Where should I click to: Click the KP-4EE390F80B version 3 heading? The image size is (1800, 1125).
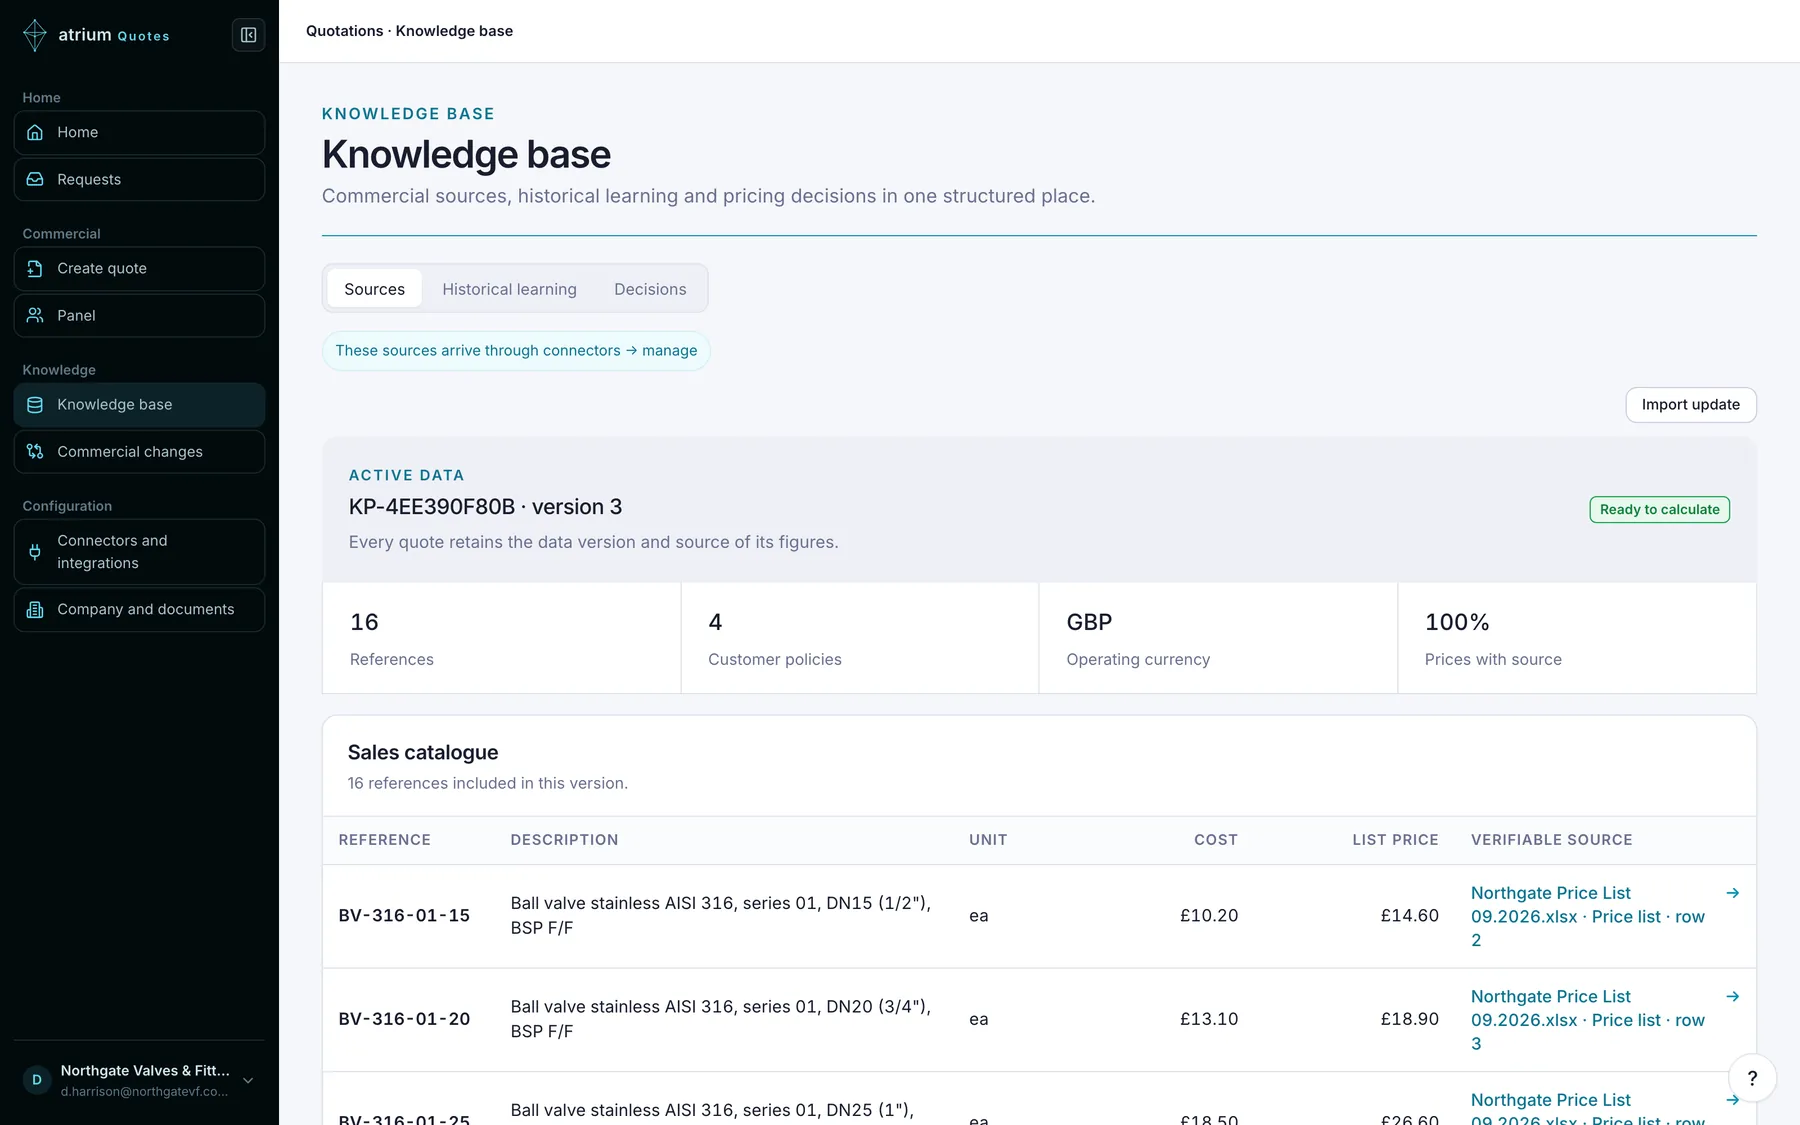[x=485, y=507]
